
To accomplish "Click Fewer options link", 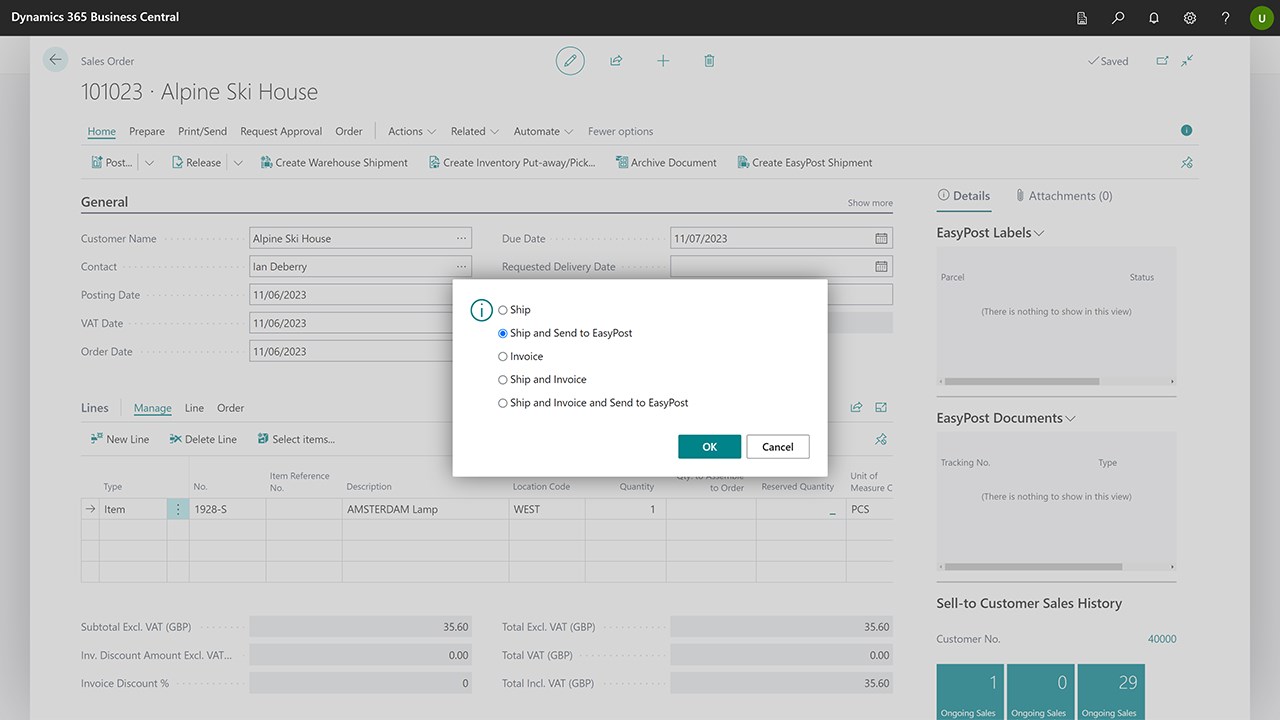I will click(x=620, y=131).
